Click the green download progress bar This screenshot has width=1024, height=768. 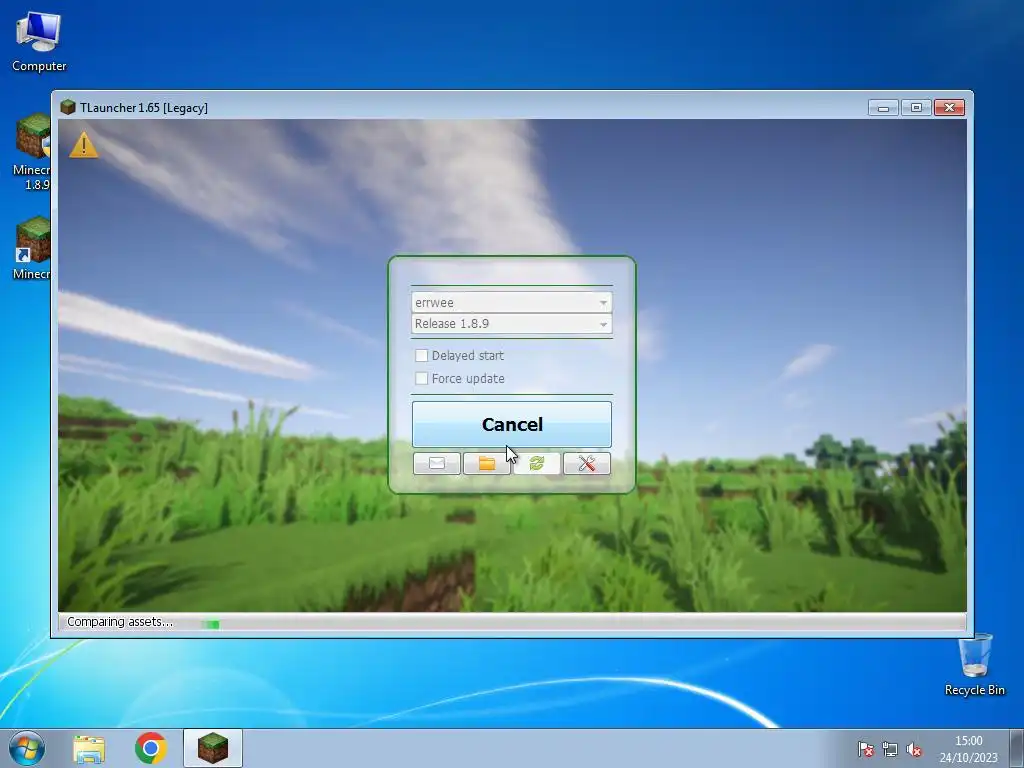[x=210, y=624]
